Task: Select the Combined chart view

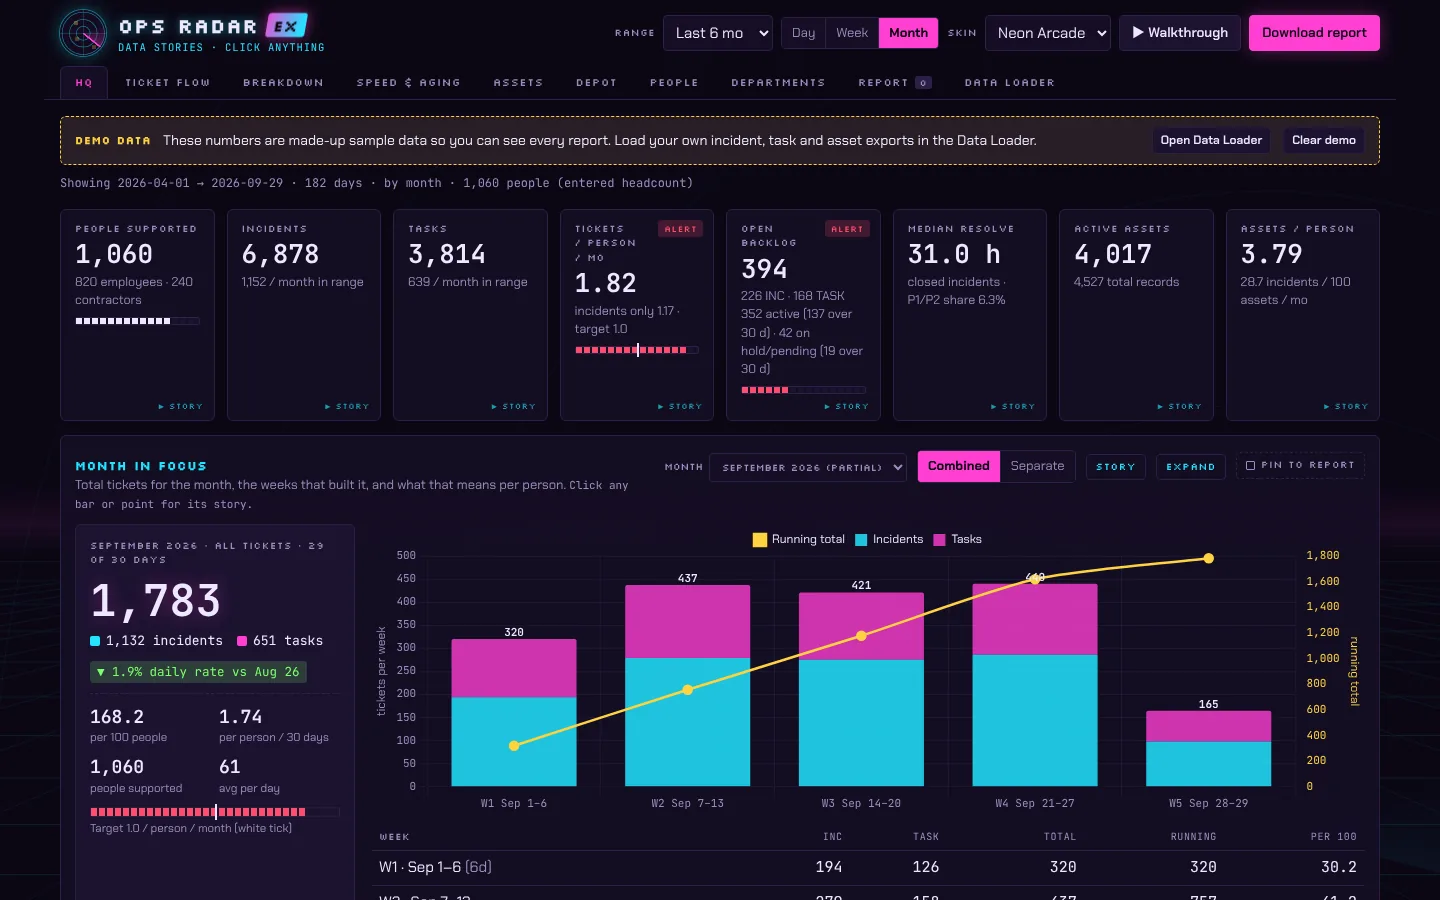Action: click(x=959, y=466)
